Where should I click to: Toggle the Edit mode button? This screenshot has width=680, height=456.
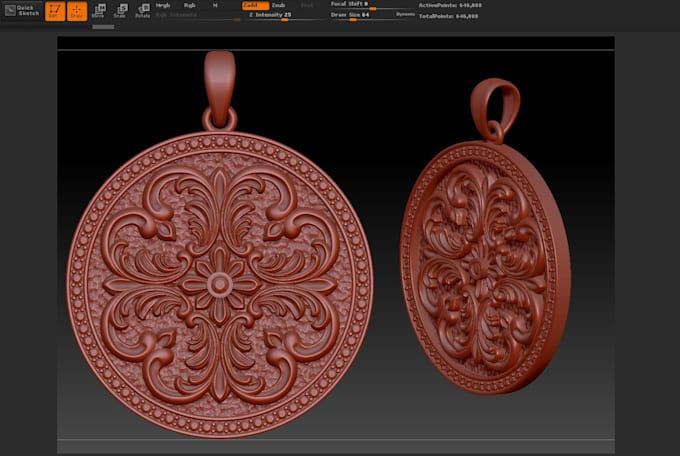point(55,11)
